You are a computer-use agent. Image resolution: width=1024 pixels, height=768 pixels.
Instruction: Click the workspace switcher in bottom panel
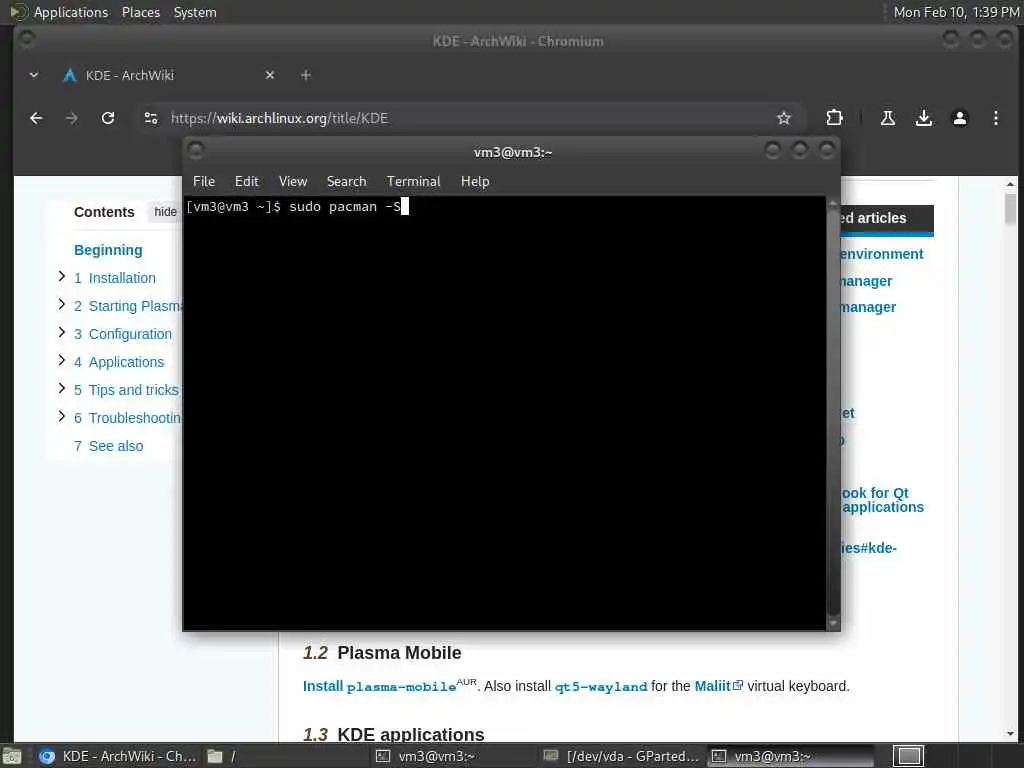tap(908, 756)
